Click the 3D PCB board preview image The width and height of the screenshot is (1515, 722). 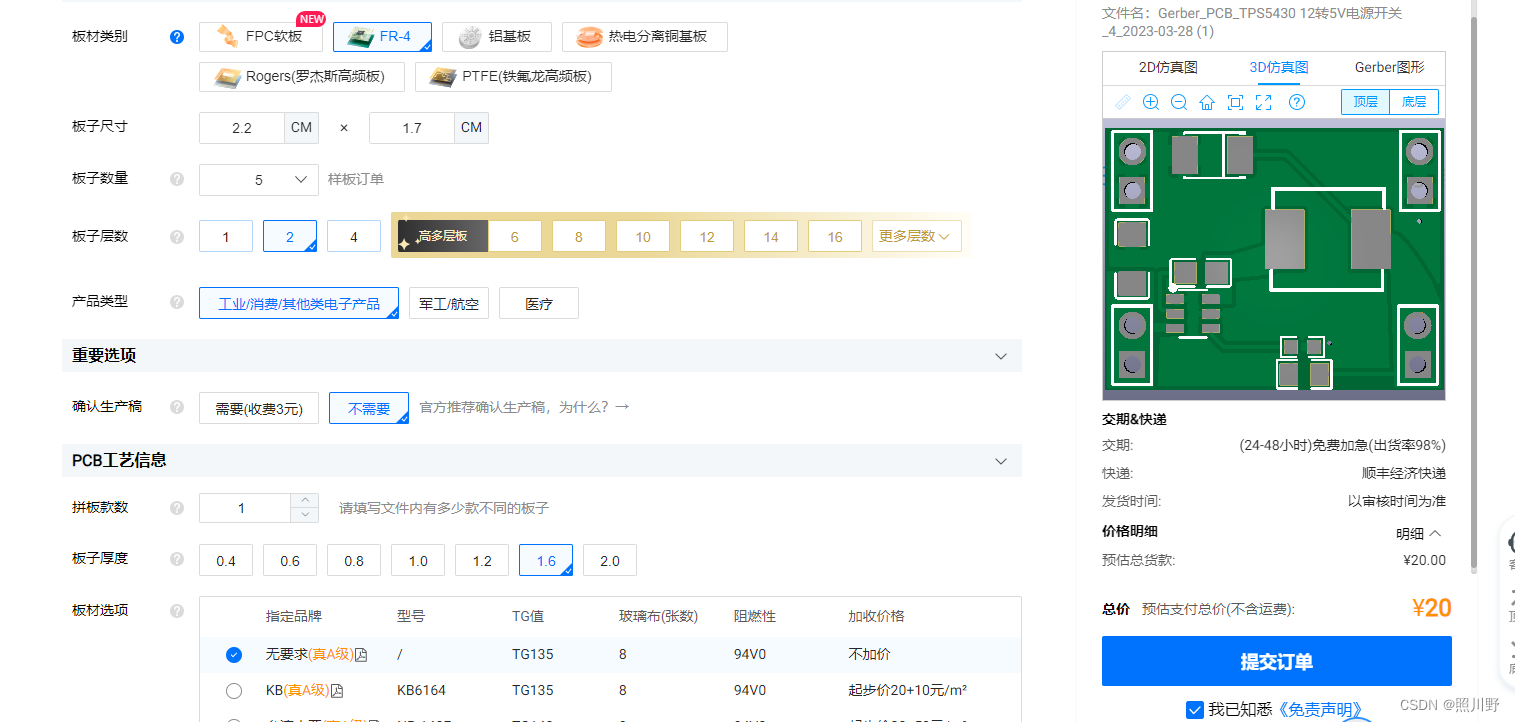tap(1274, 259)
